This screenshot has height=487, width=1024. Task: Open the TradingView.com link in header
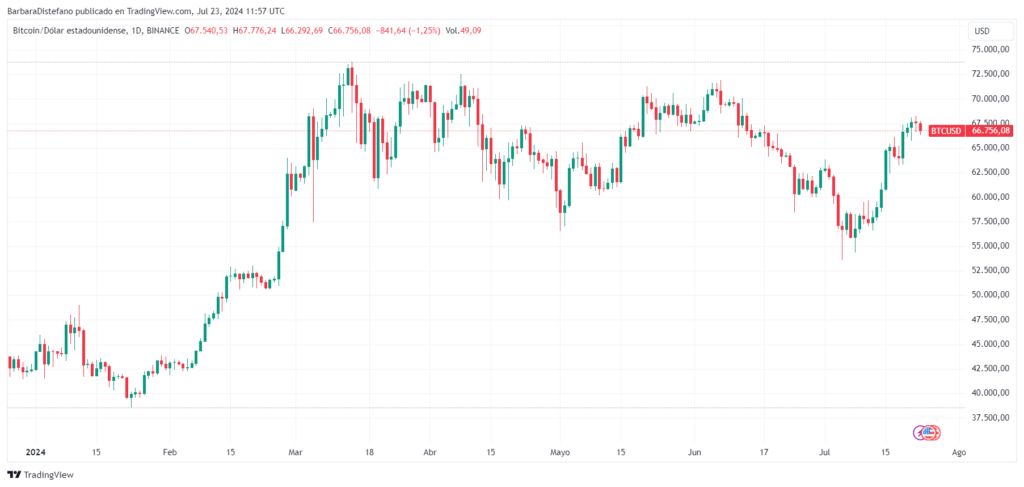pyautogui.click(x=161, y=11)
